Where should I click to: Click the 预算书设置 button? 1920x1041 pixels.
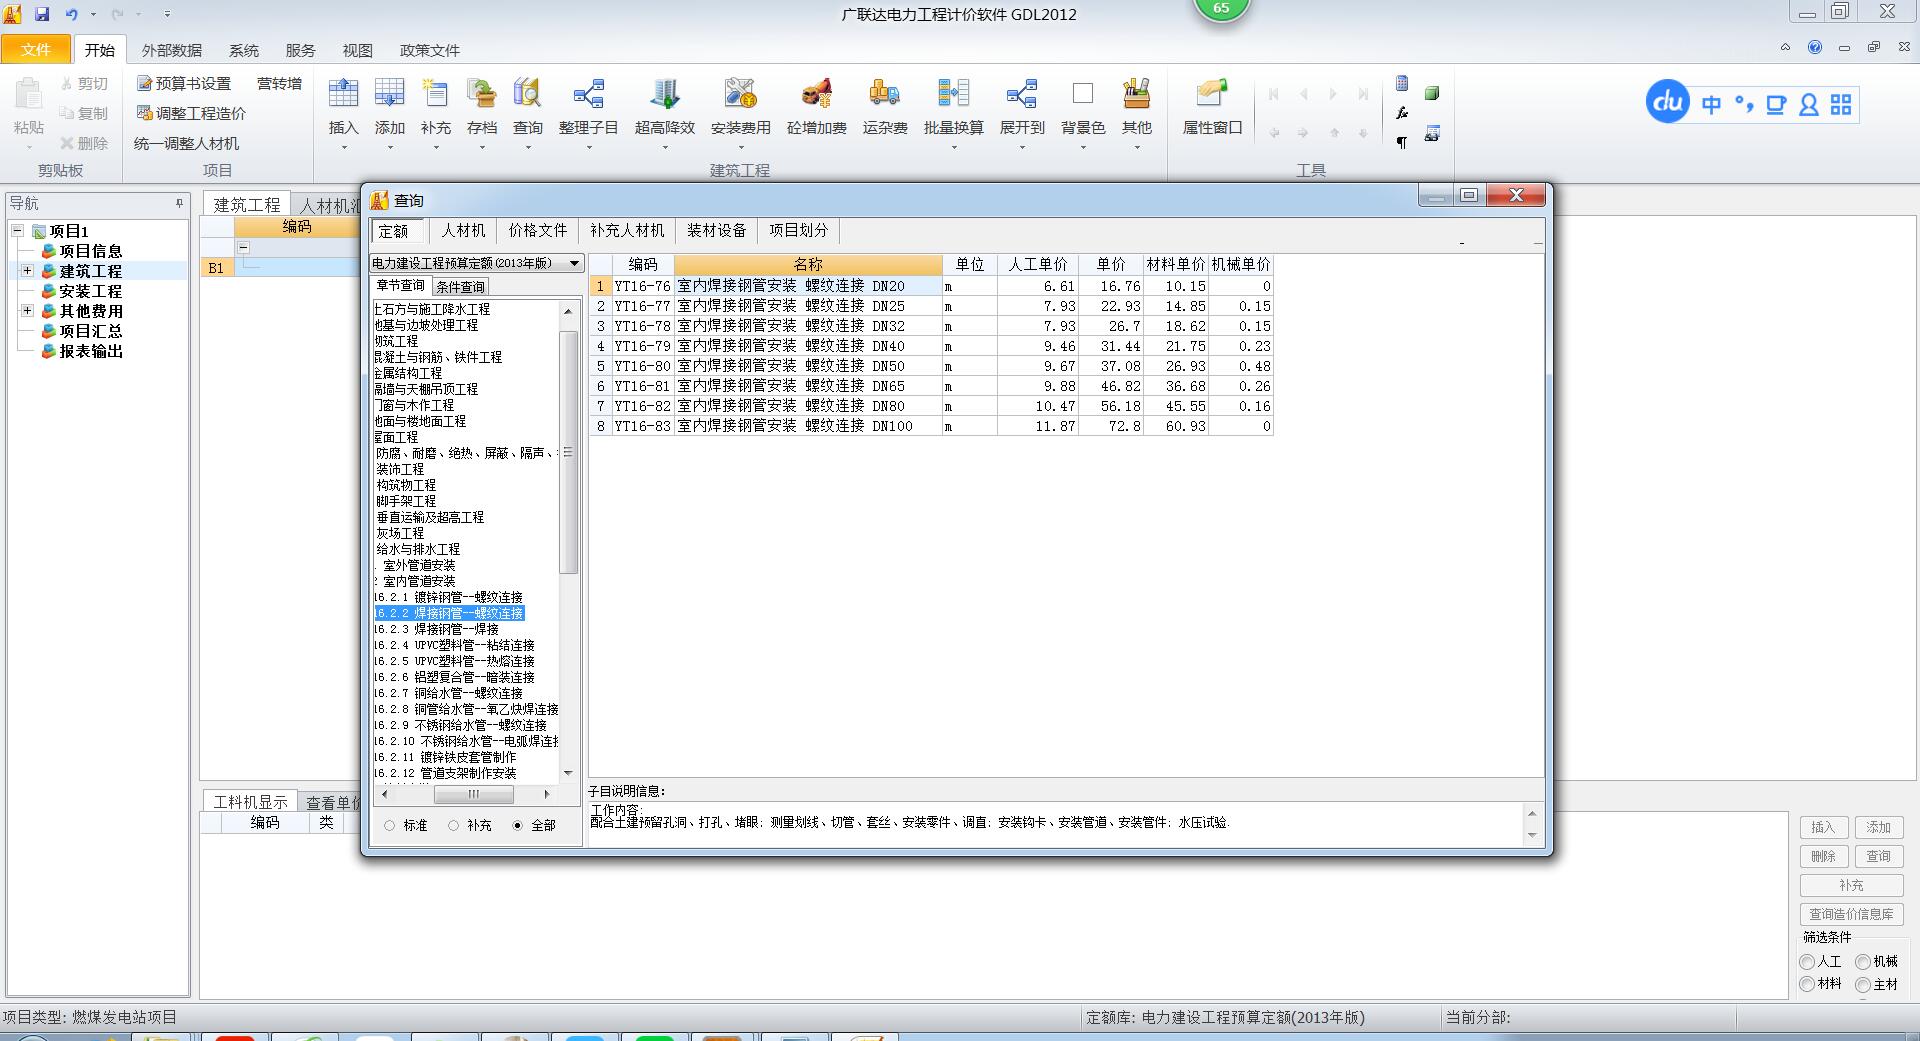click(x=184, y=84)
